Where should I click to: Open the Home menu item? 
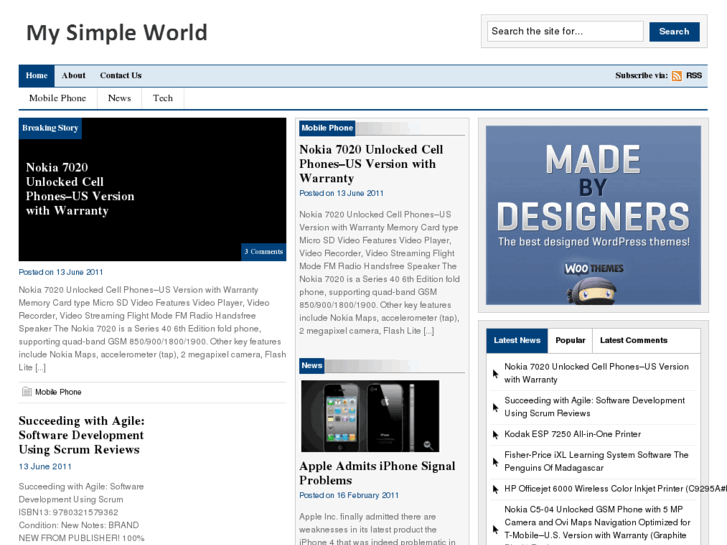click(x=37, y=76)
